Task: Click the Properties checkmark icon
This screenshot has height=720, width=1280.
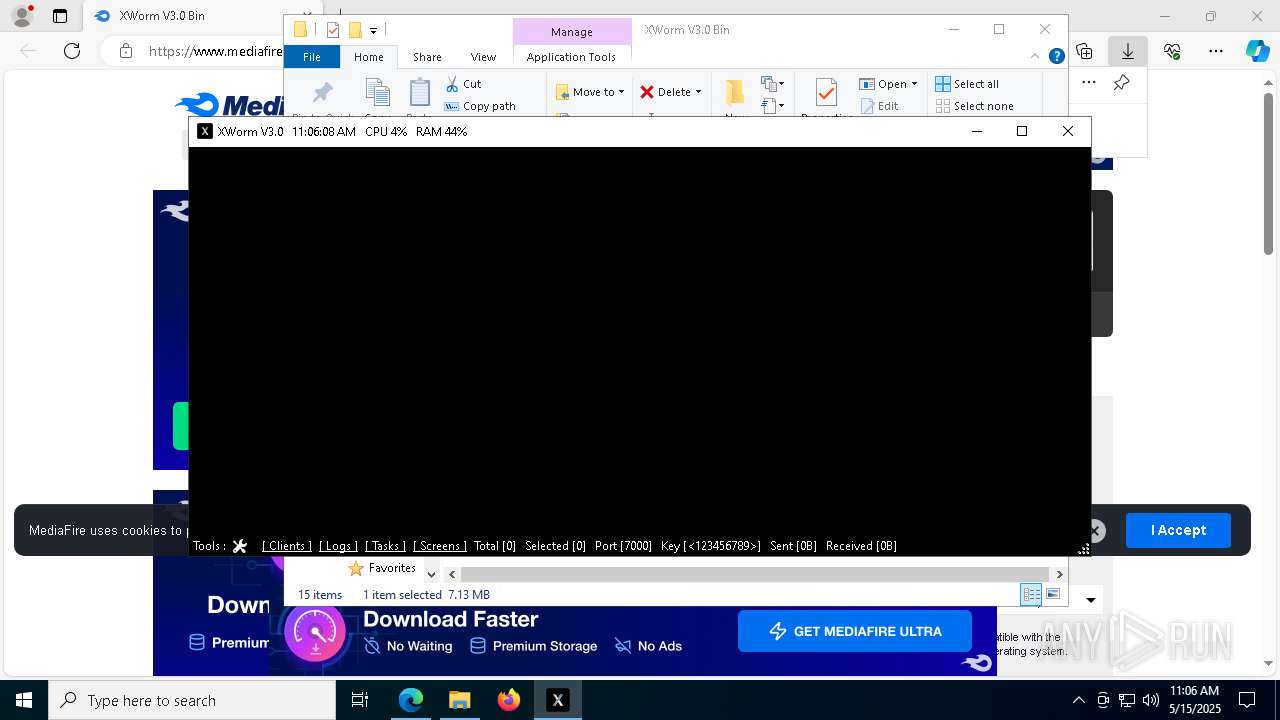Action: tap(826, 92)
